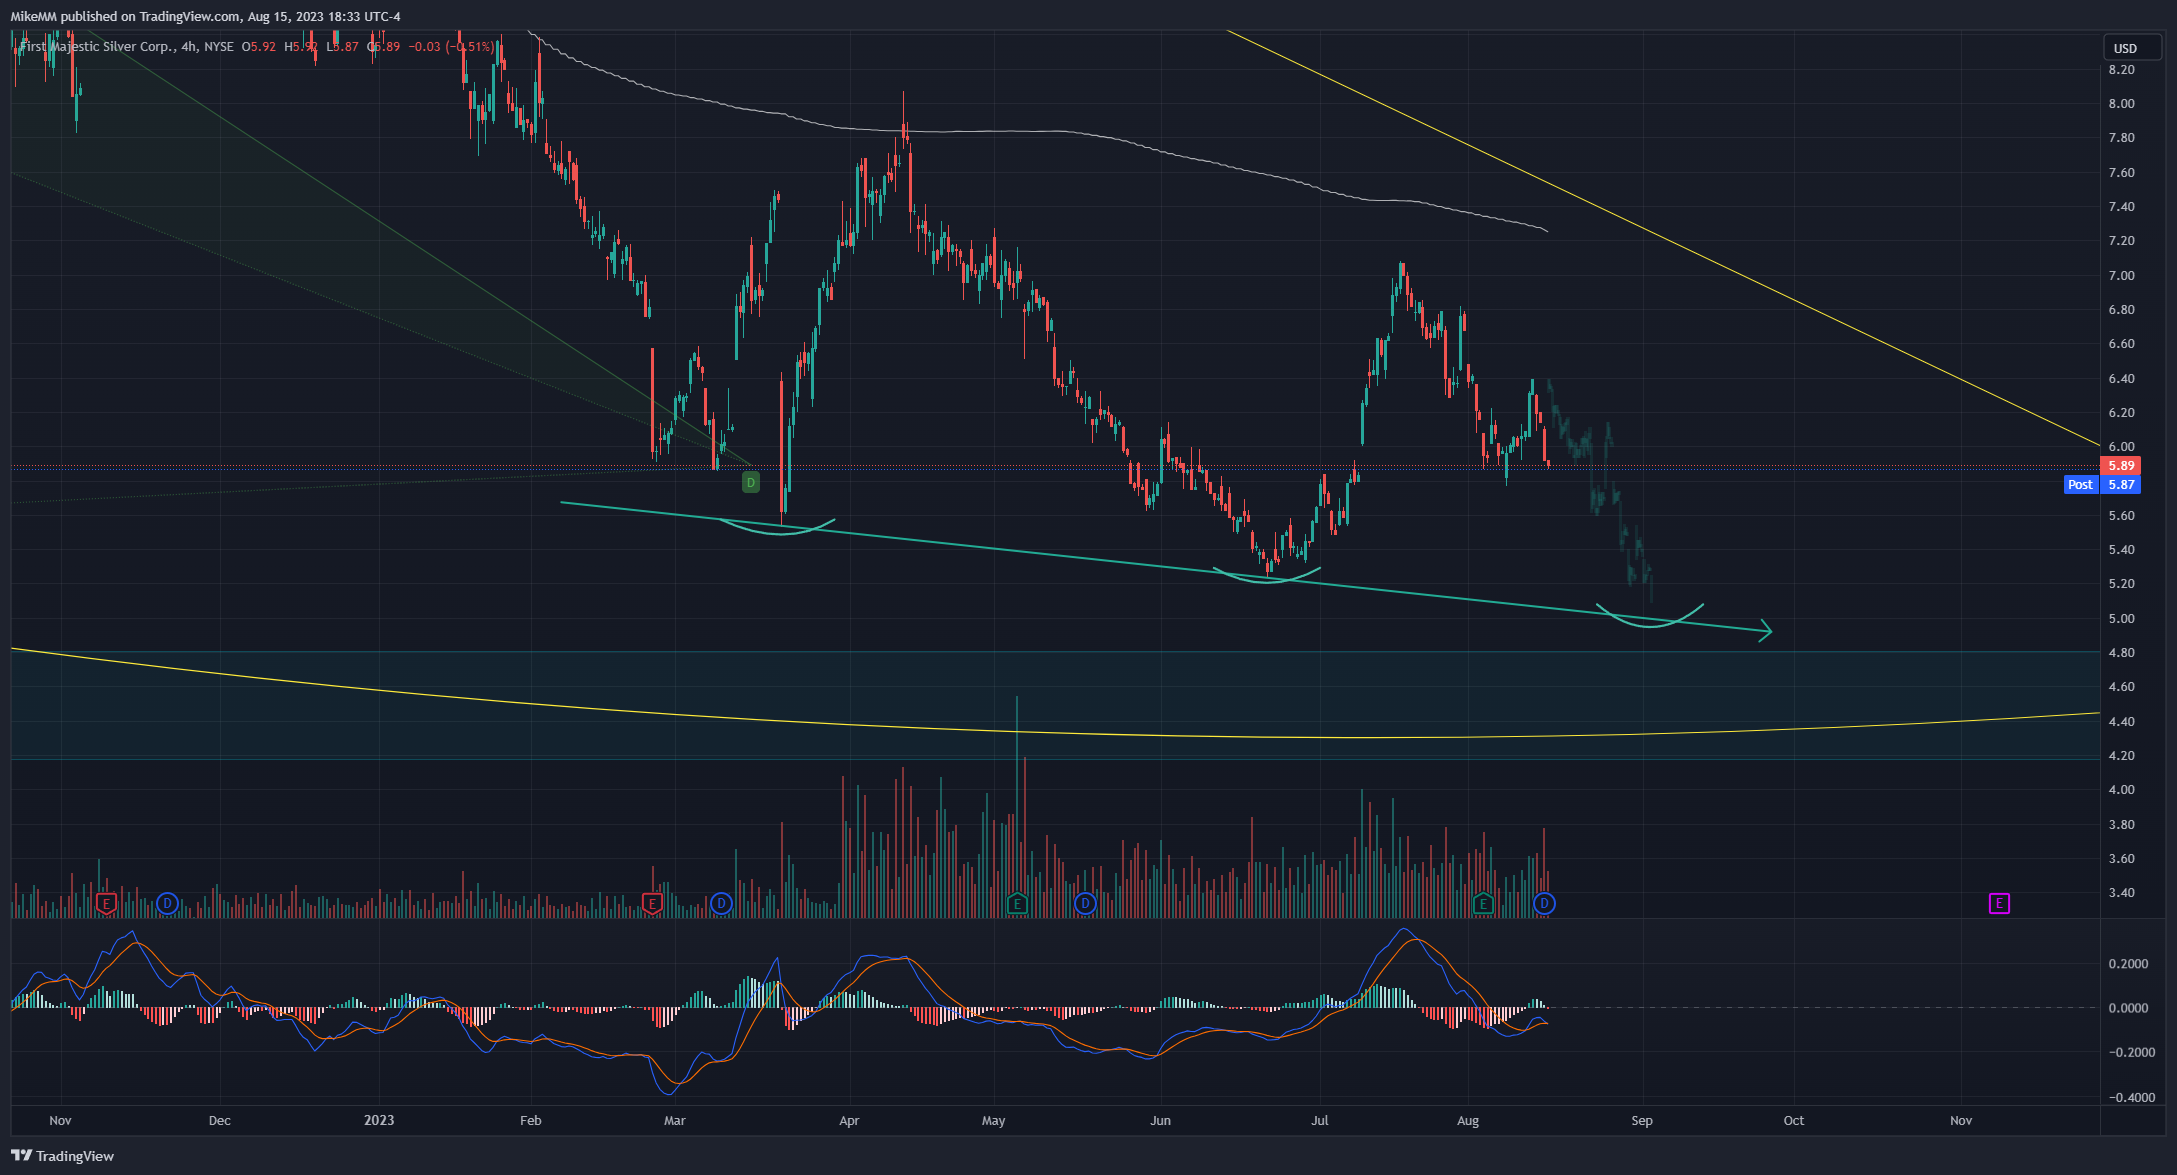Click the 8.00 price axis label
Image resolution: width=2177 pixels, height=1175 pixels.
click(x=2121, y=104)
